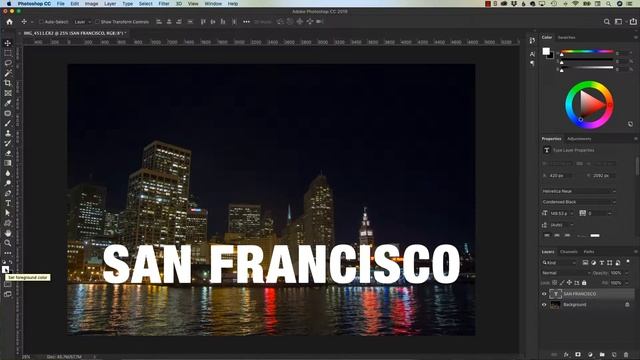
Task: Select the Hand tool
Action: (8, 233)
